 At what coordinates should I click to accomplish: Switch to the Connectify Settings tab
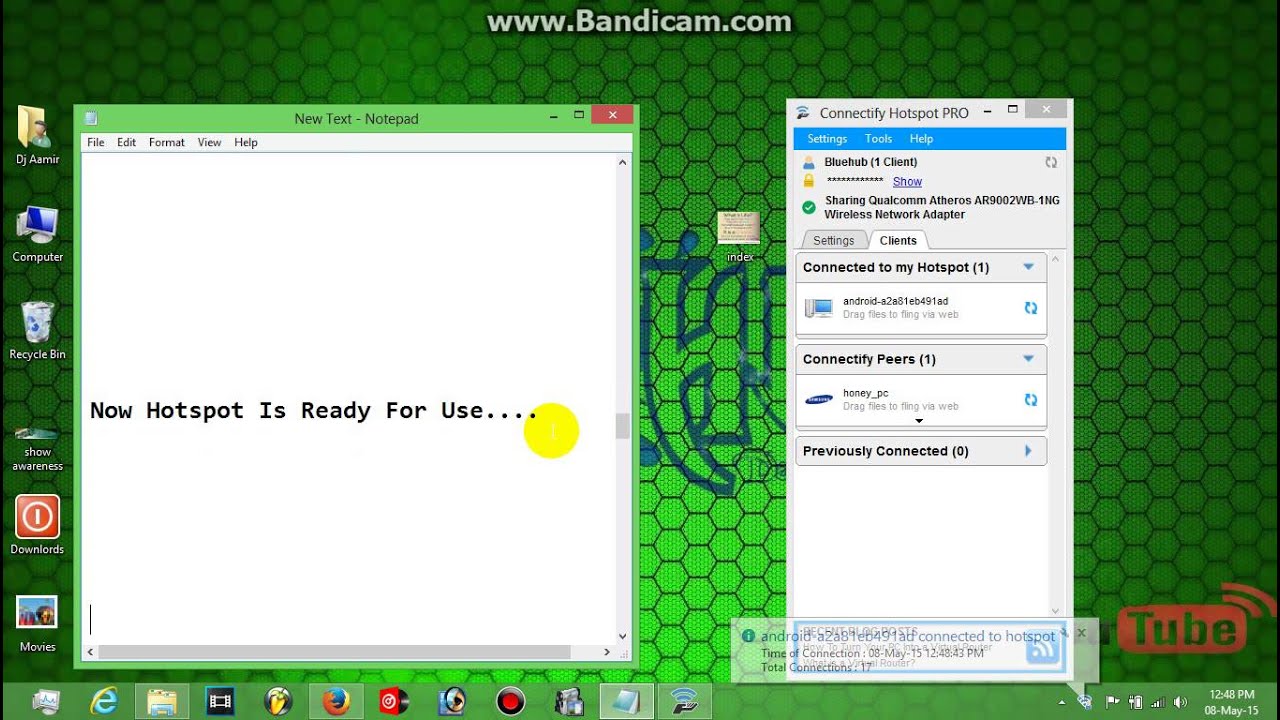tap(834, 240)
